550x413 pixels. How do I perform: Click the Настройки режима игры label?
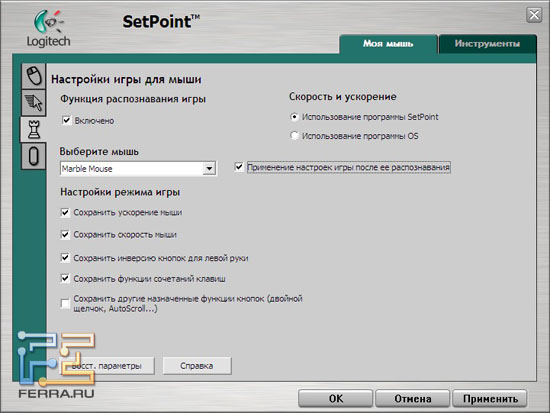point(120,192)
